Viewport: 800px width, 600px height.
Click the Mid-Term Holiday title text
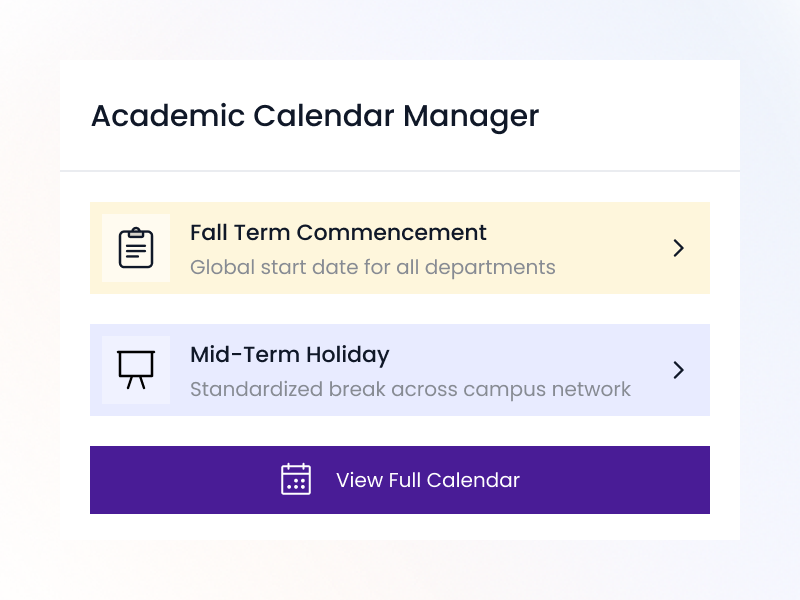pyautogui.click(x=289, y=355)
